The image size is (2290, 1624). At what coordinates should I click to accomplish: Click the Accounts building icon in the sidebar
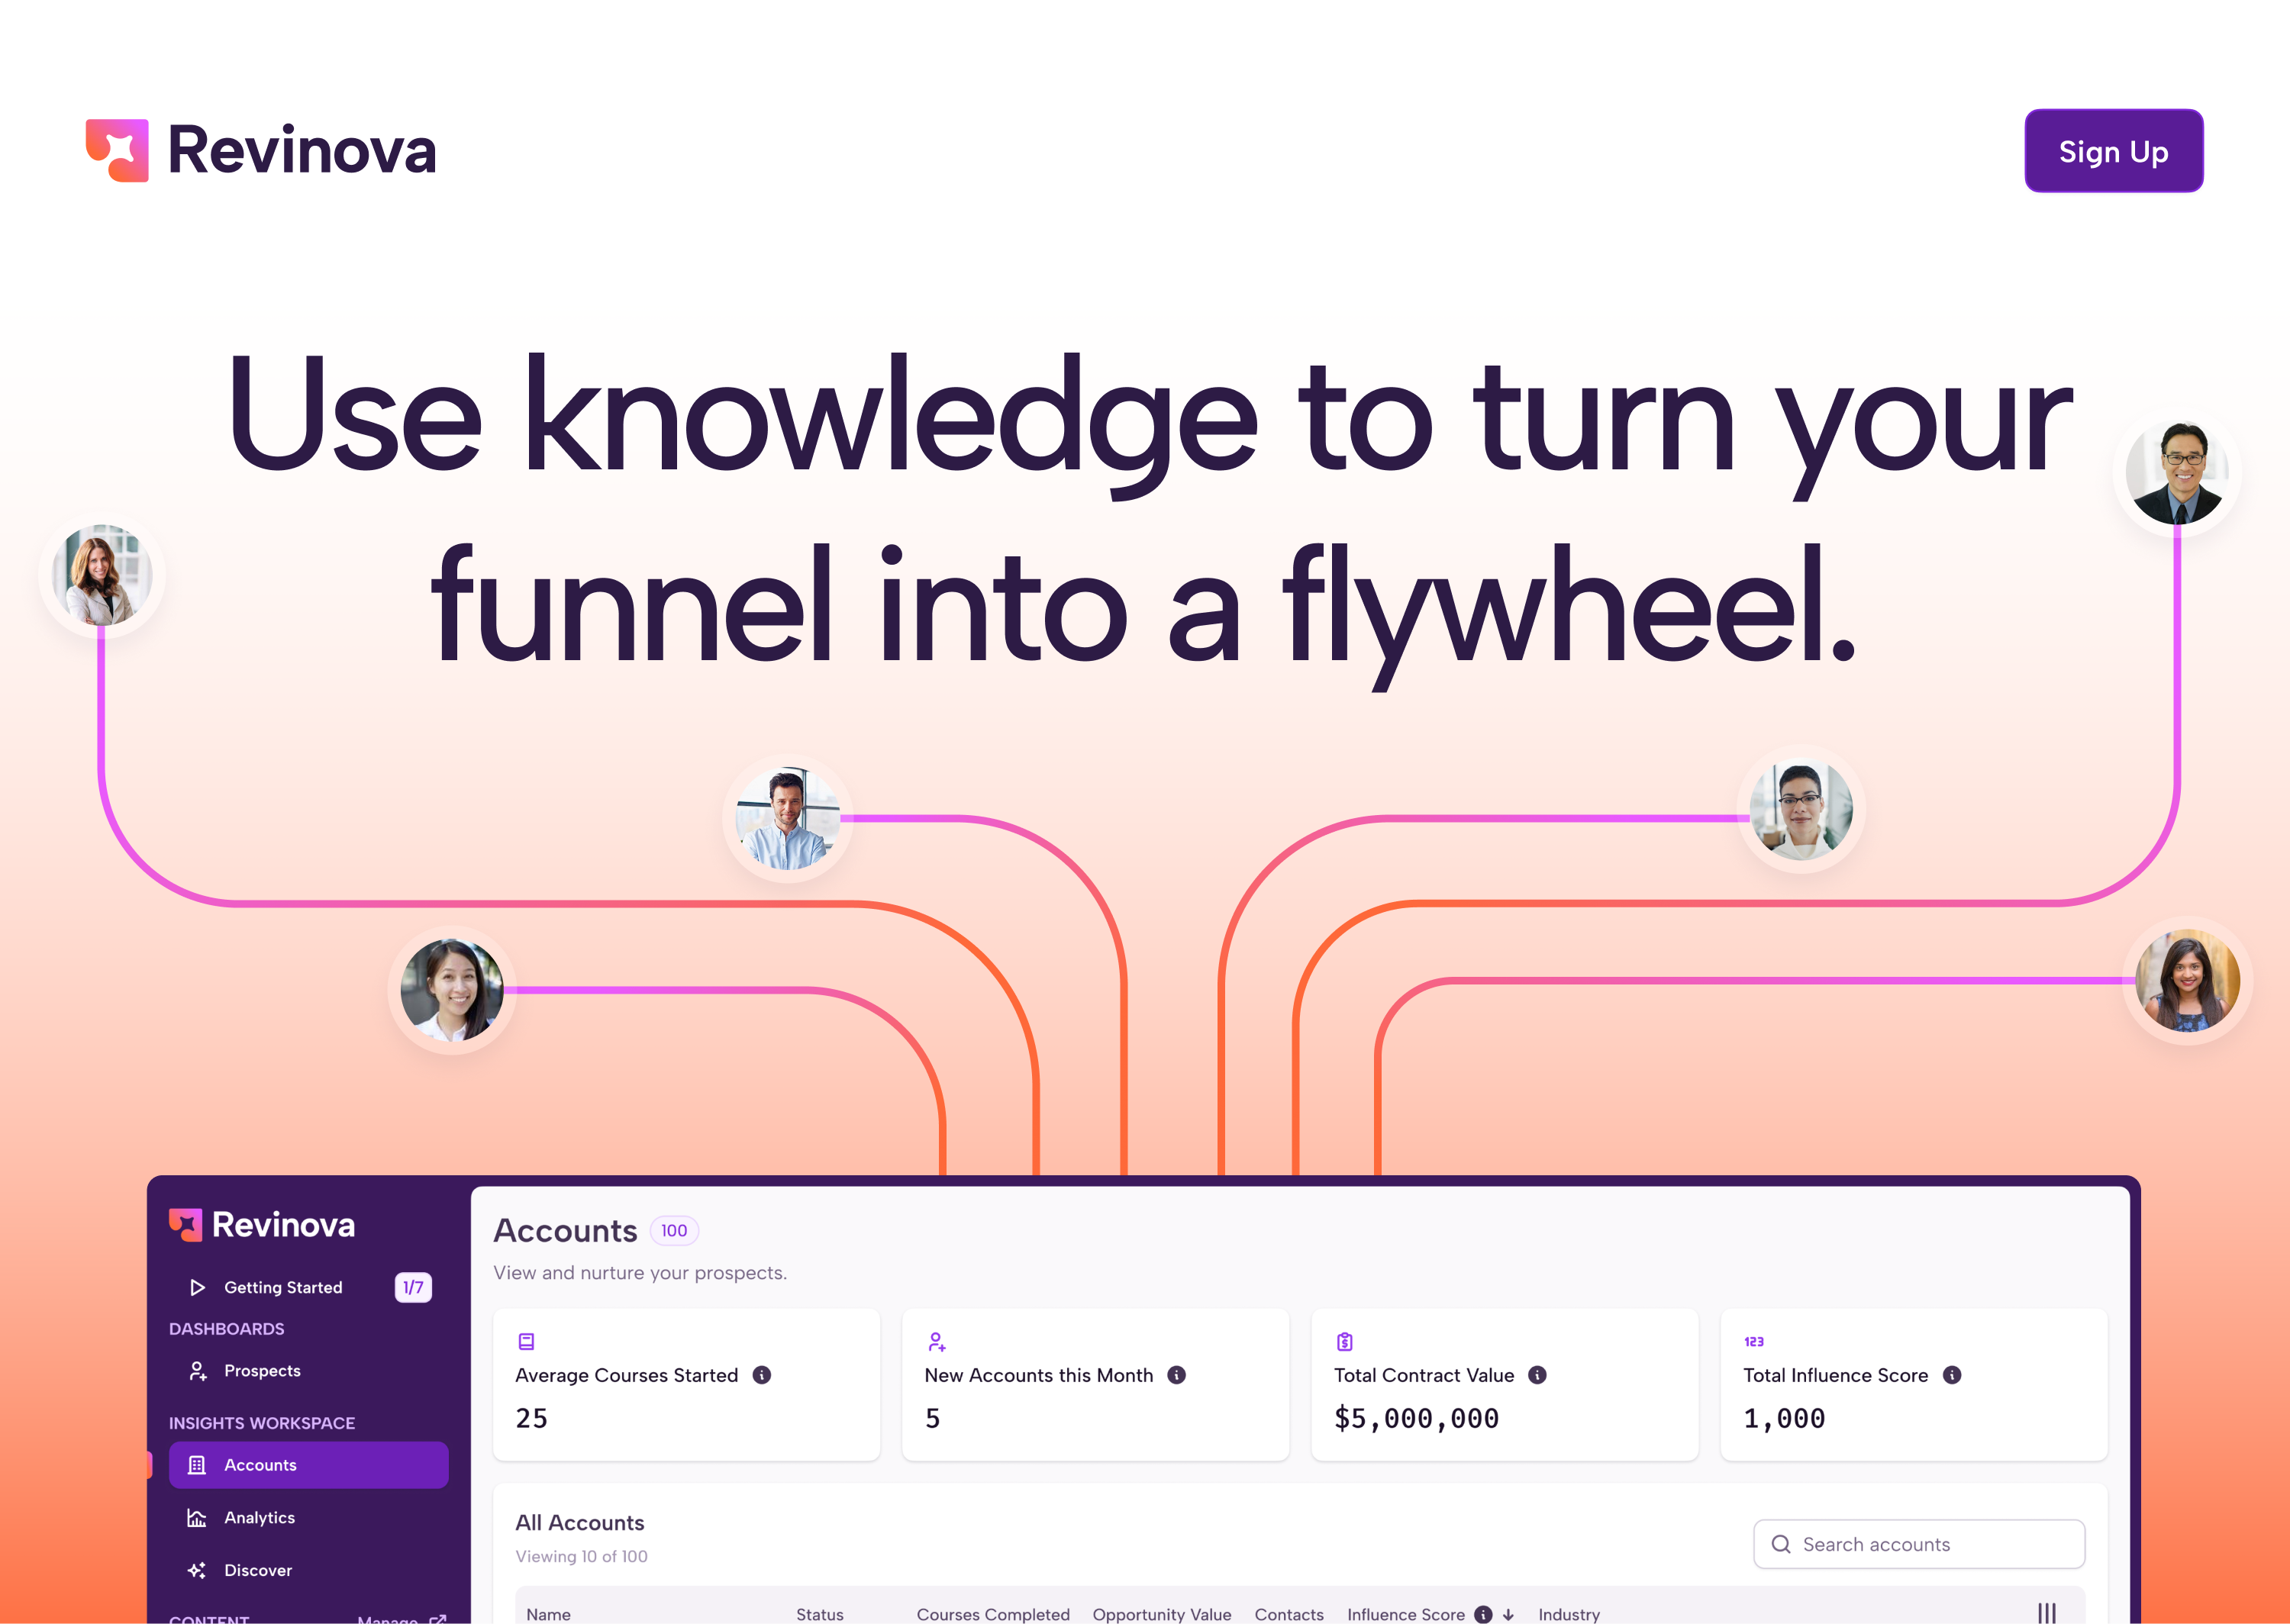click(x=197, y=1465)
